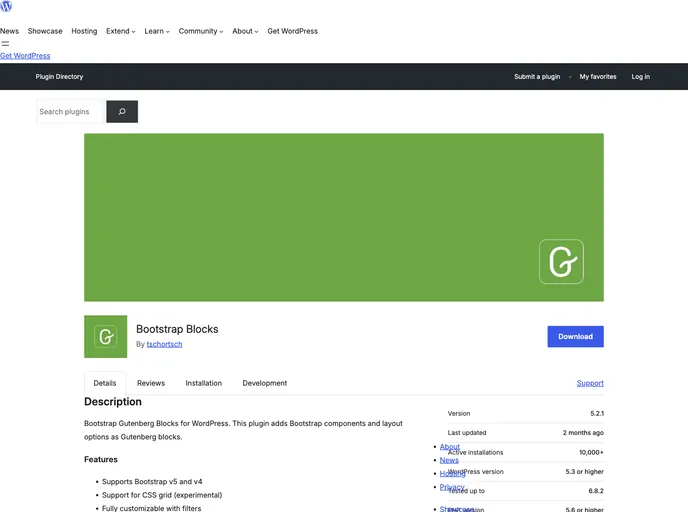Click the Features heading

click(x=101, y=459)
